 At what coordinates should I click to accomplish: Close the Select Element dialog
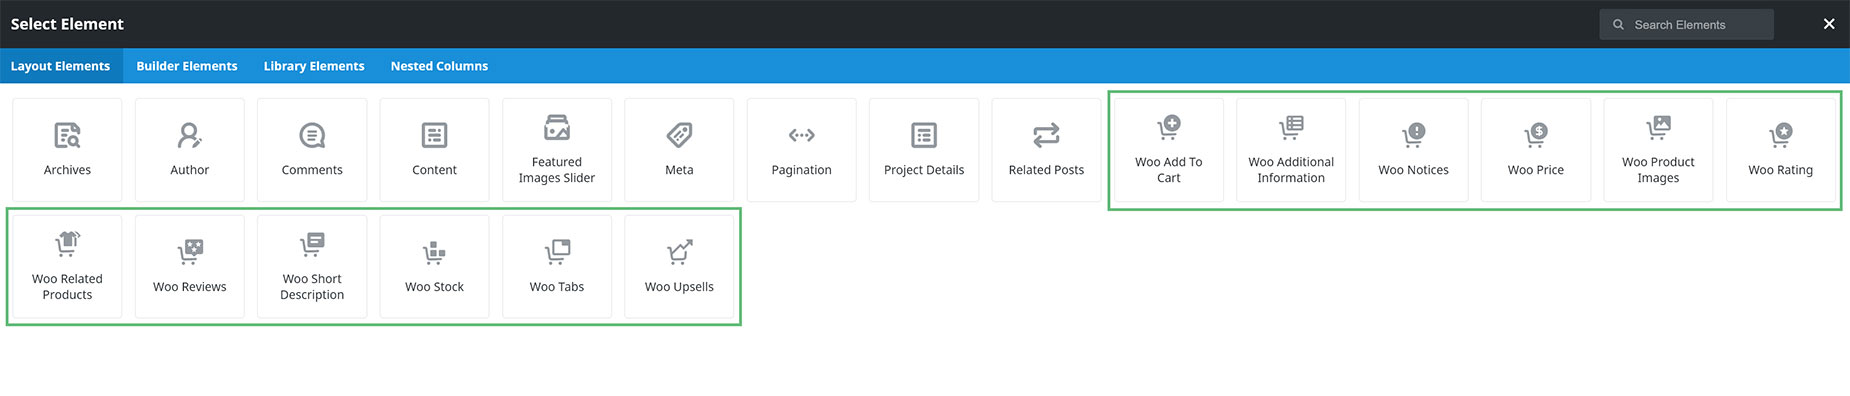click(1829, 24)
